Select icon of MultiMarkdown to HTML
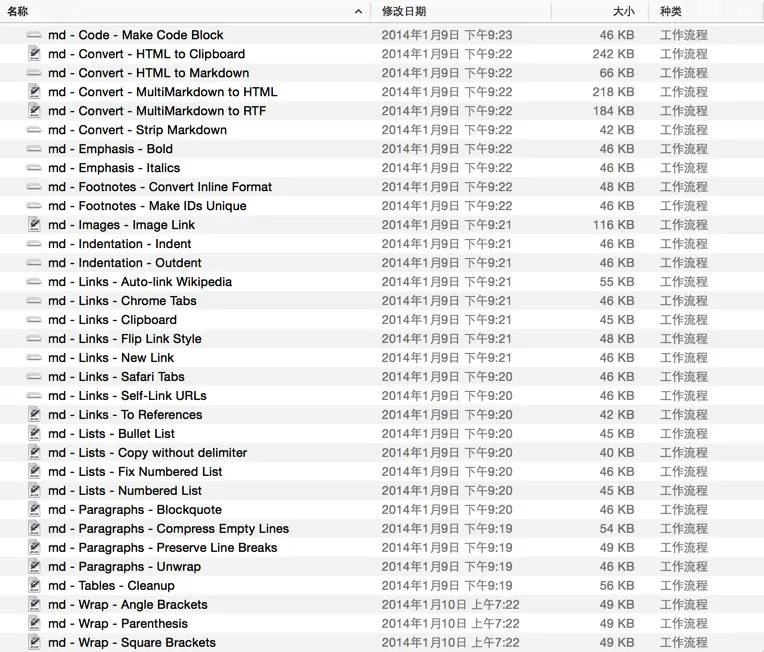Screen dimensions: 764x652 tap(34, 92)
